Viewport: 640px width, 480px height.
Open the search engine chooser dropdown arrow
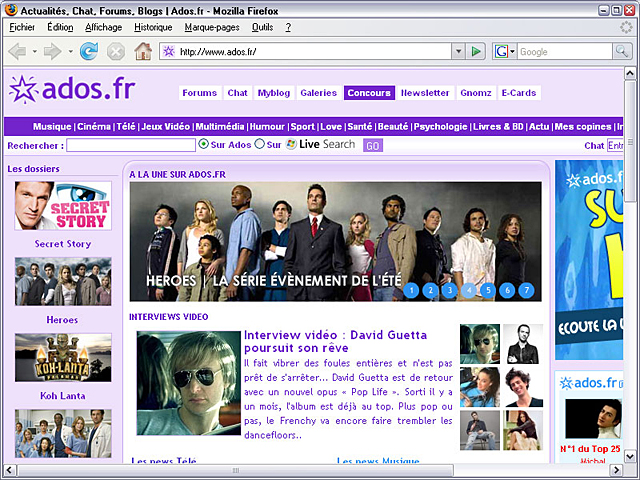click(512, 51)
